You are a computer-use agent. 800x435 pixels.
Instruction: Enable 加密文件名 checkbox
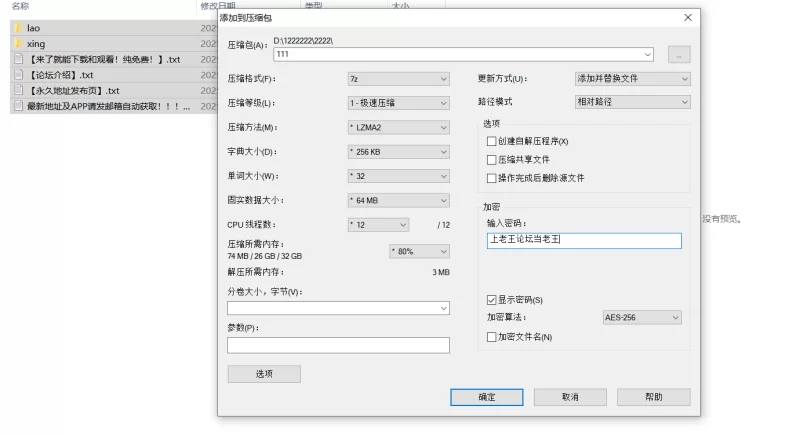(491, 337)
